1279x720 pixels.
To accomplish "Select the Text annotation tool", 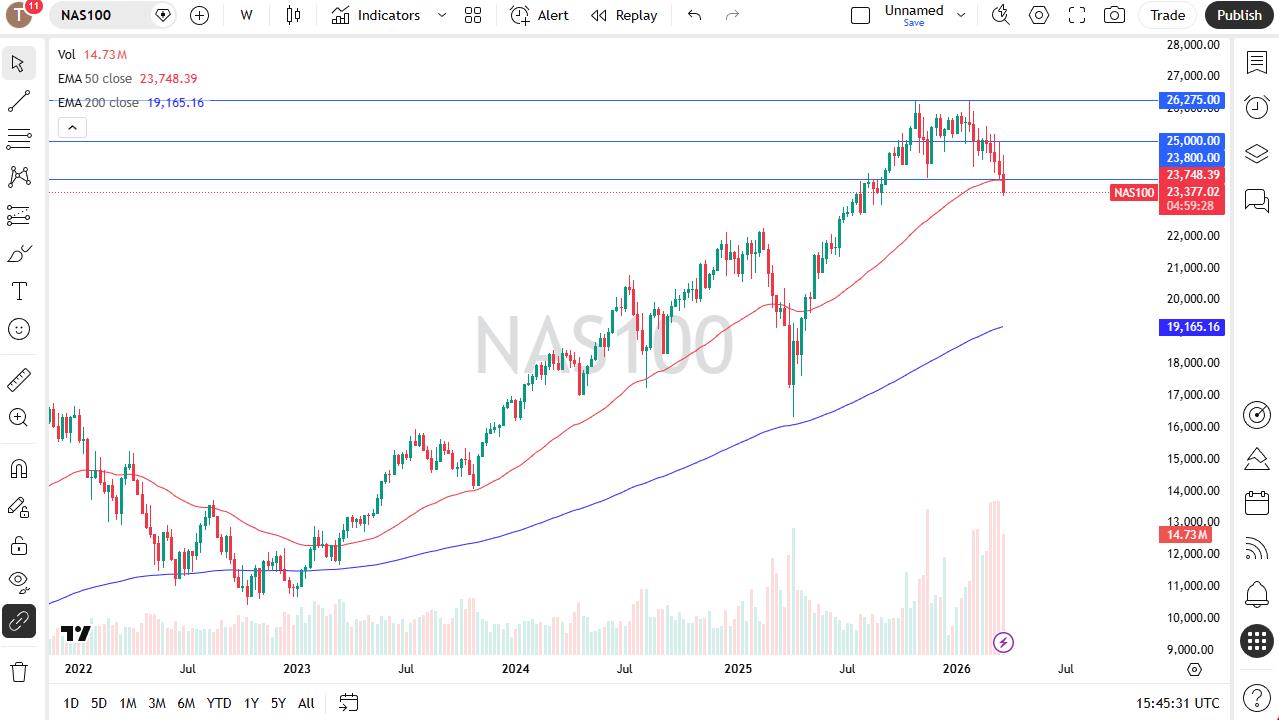I will point(18,291).
